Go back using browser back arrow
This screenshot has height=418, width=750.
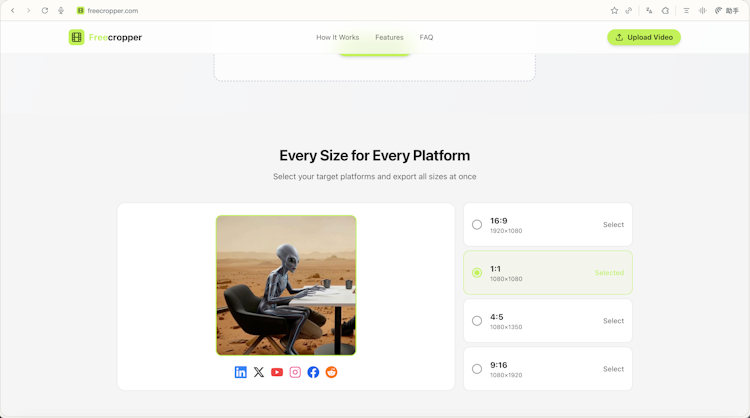point(13,11)
